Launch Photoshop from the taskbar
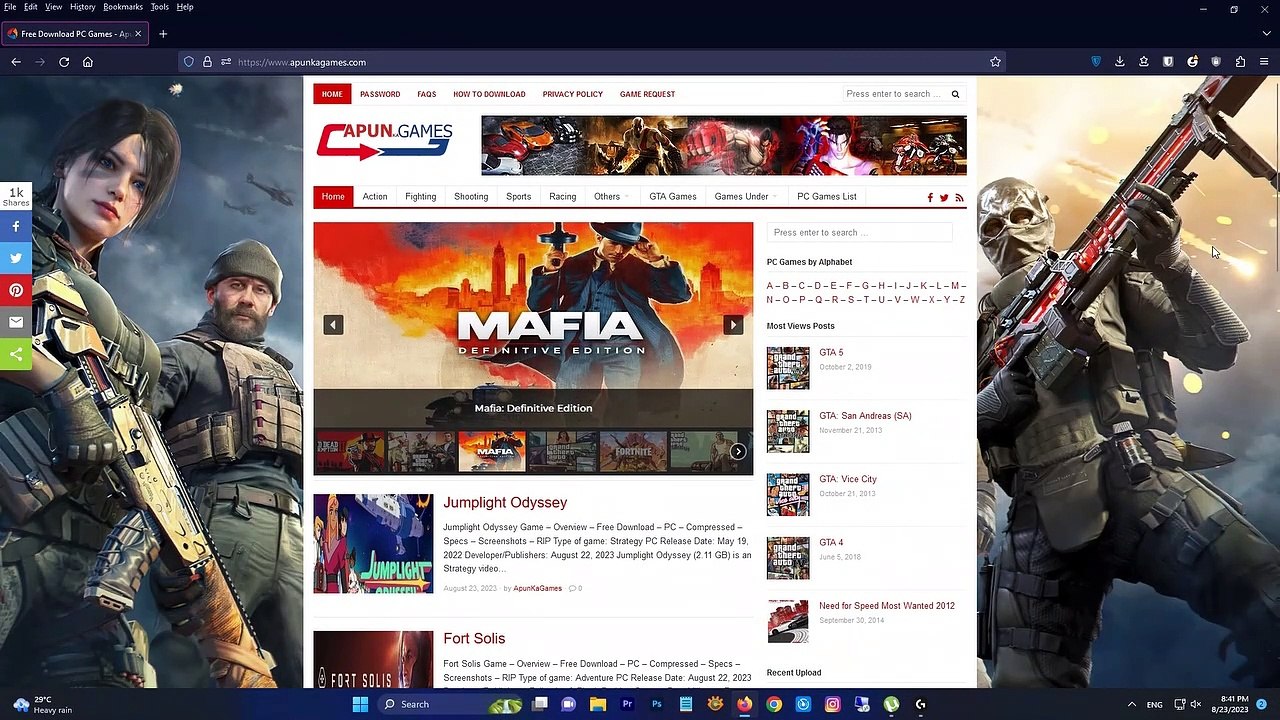 [657, 704]
